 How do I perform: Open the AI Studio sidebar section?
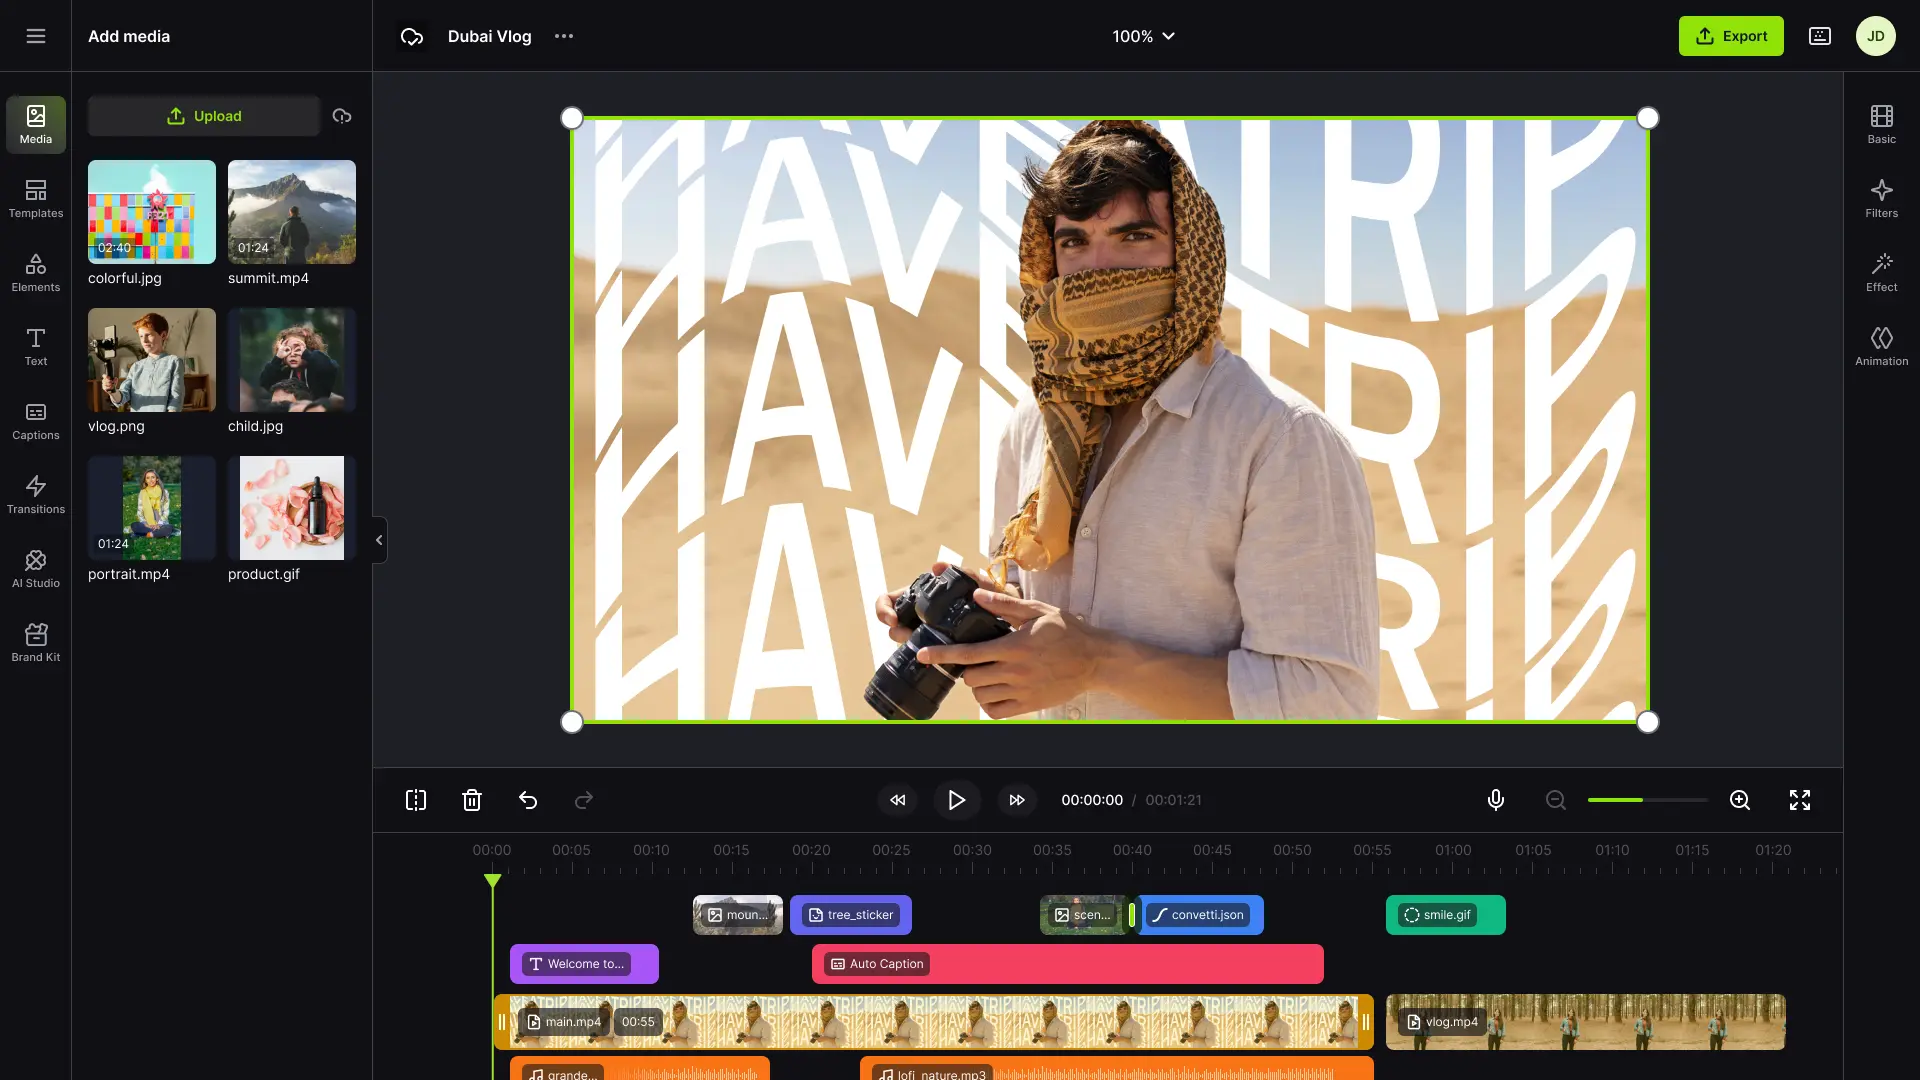click(x=36, y=568)
